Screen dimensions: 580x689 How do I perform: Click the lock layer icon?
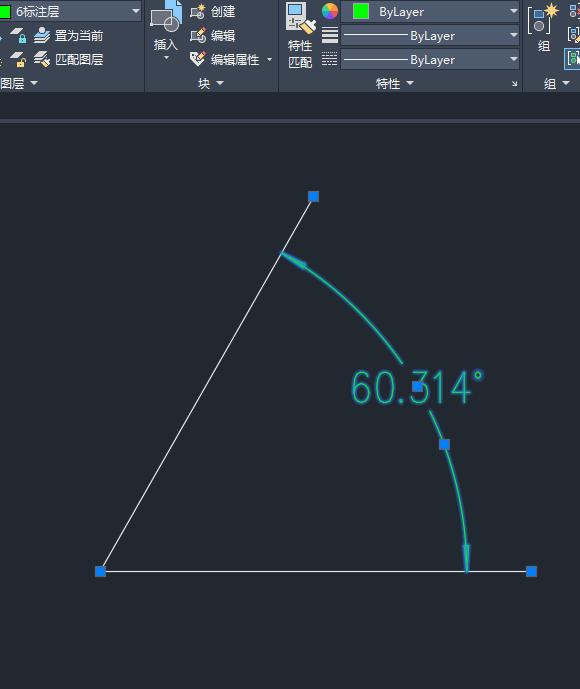click(x=18, y=35)
